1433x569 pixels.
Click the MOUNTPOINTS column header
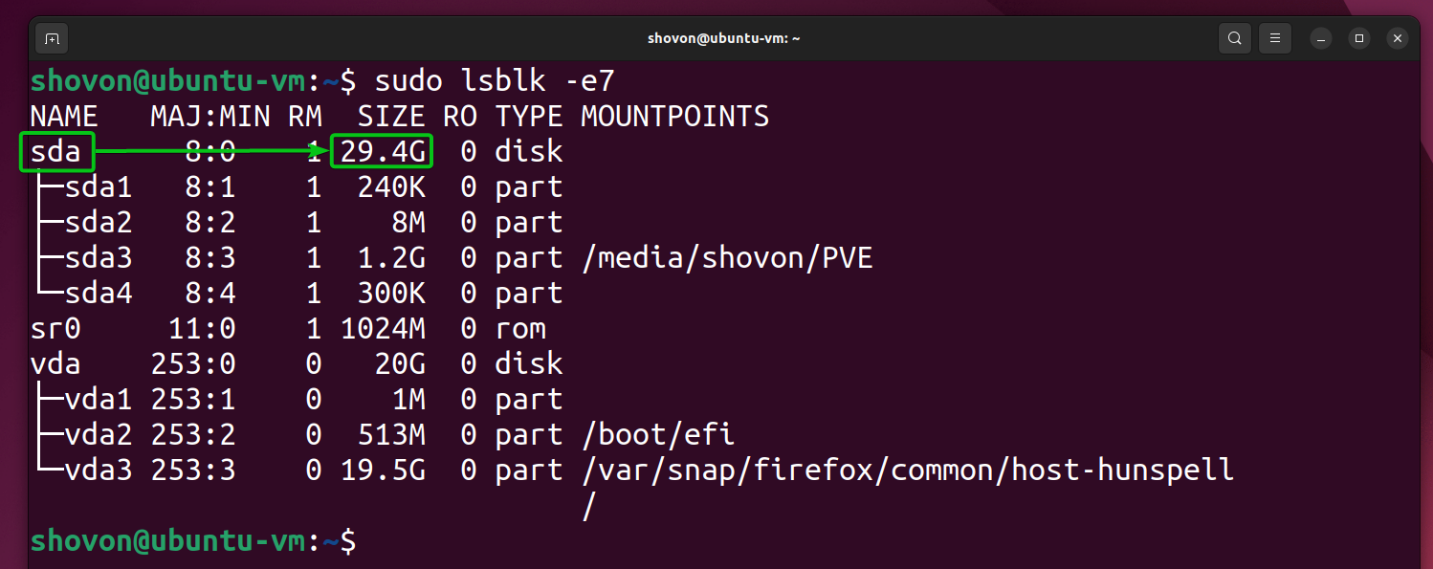(x=675, y=117)
